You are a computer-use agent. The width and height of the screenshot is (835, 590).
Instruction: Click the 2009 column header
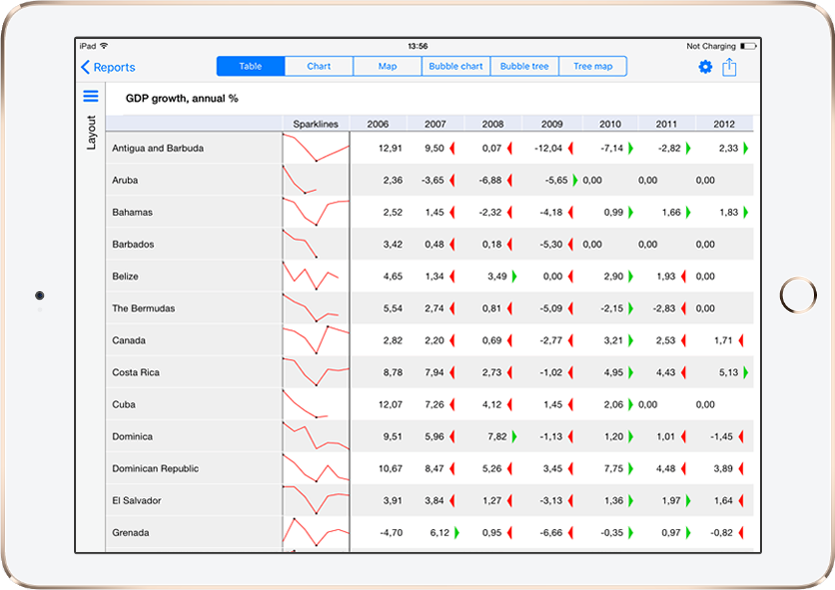click(552, 124)
